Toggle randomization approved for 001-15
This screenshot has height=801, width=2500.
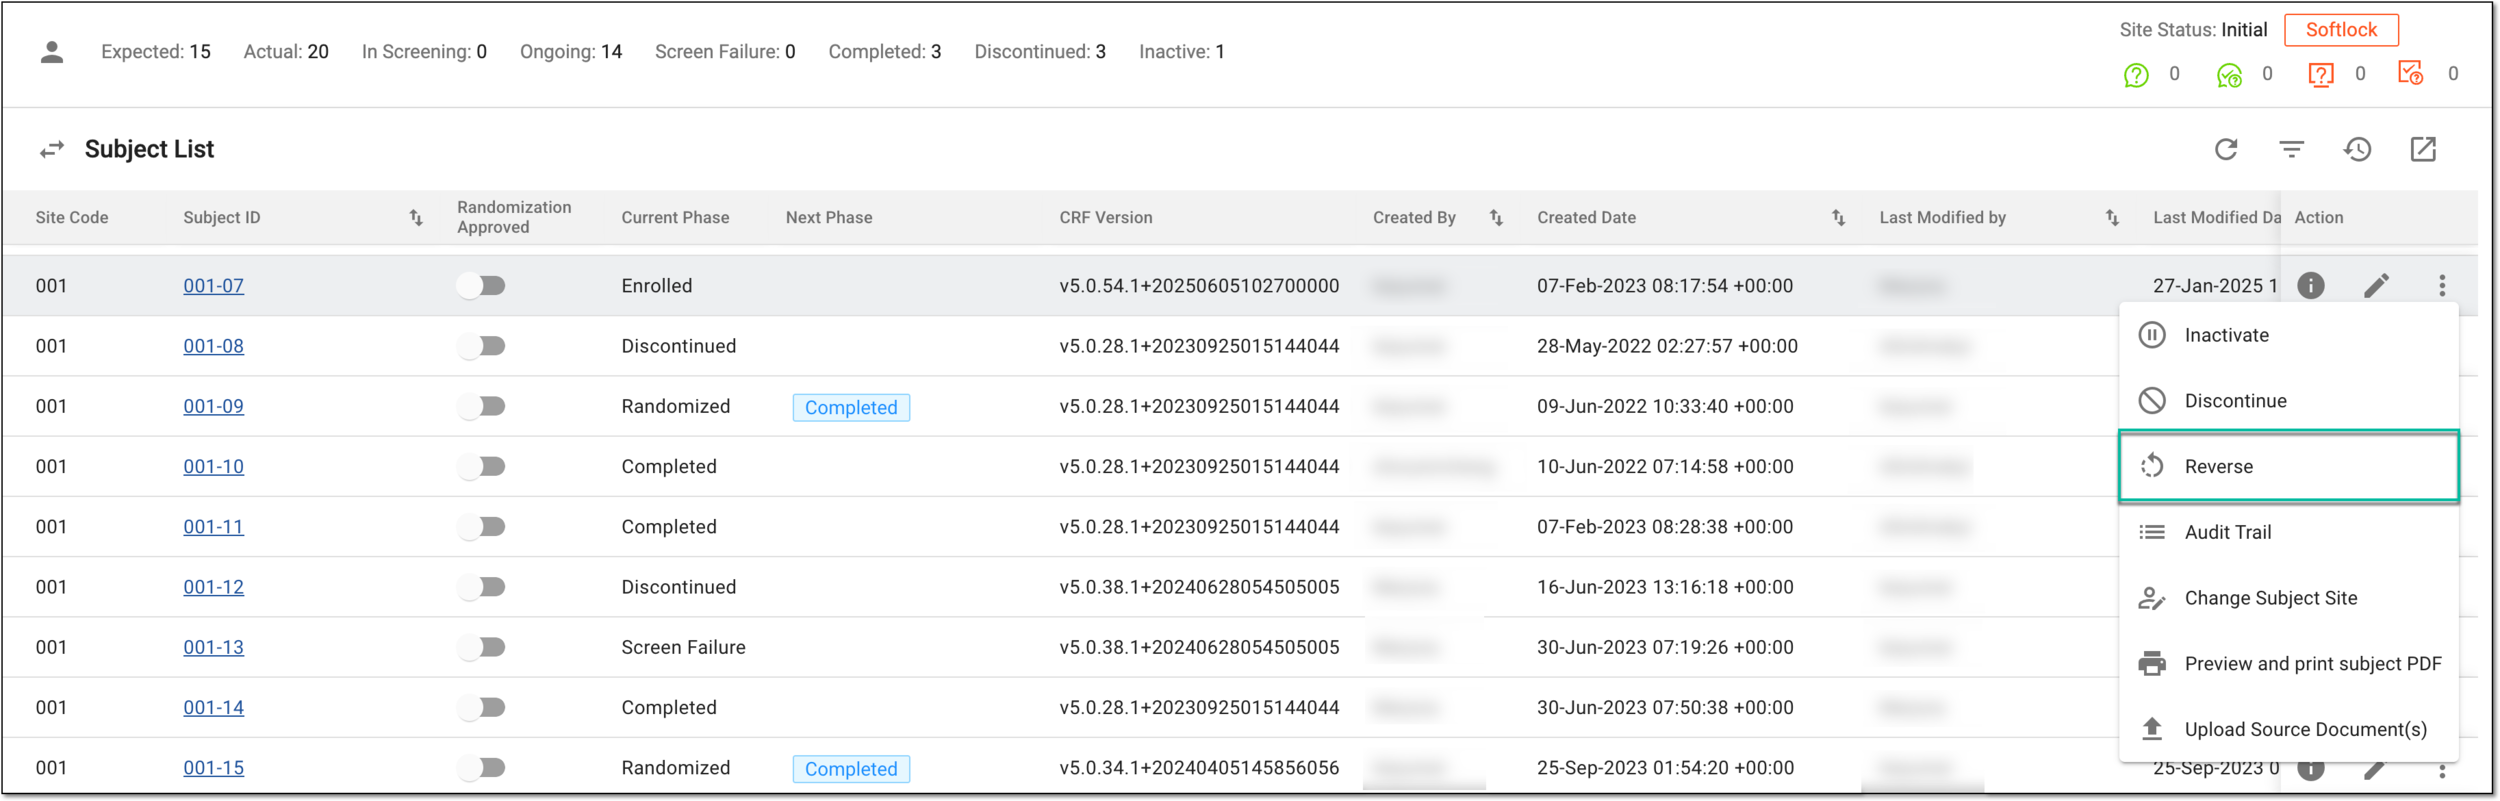pos(481,768)
